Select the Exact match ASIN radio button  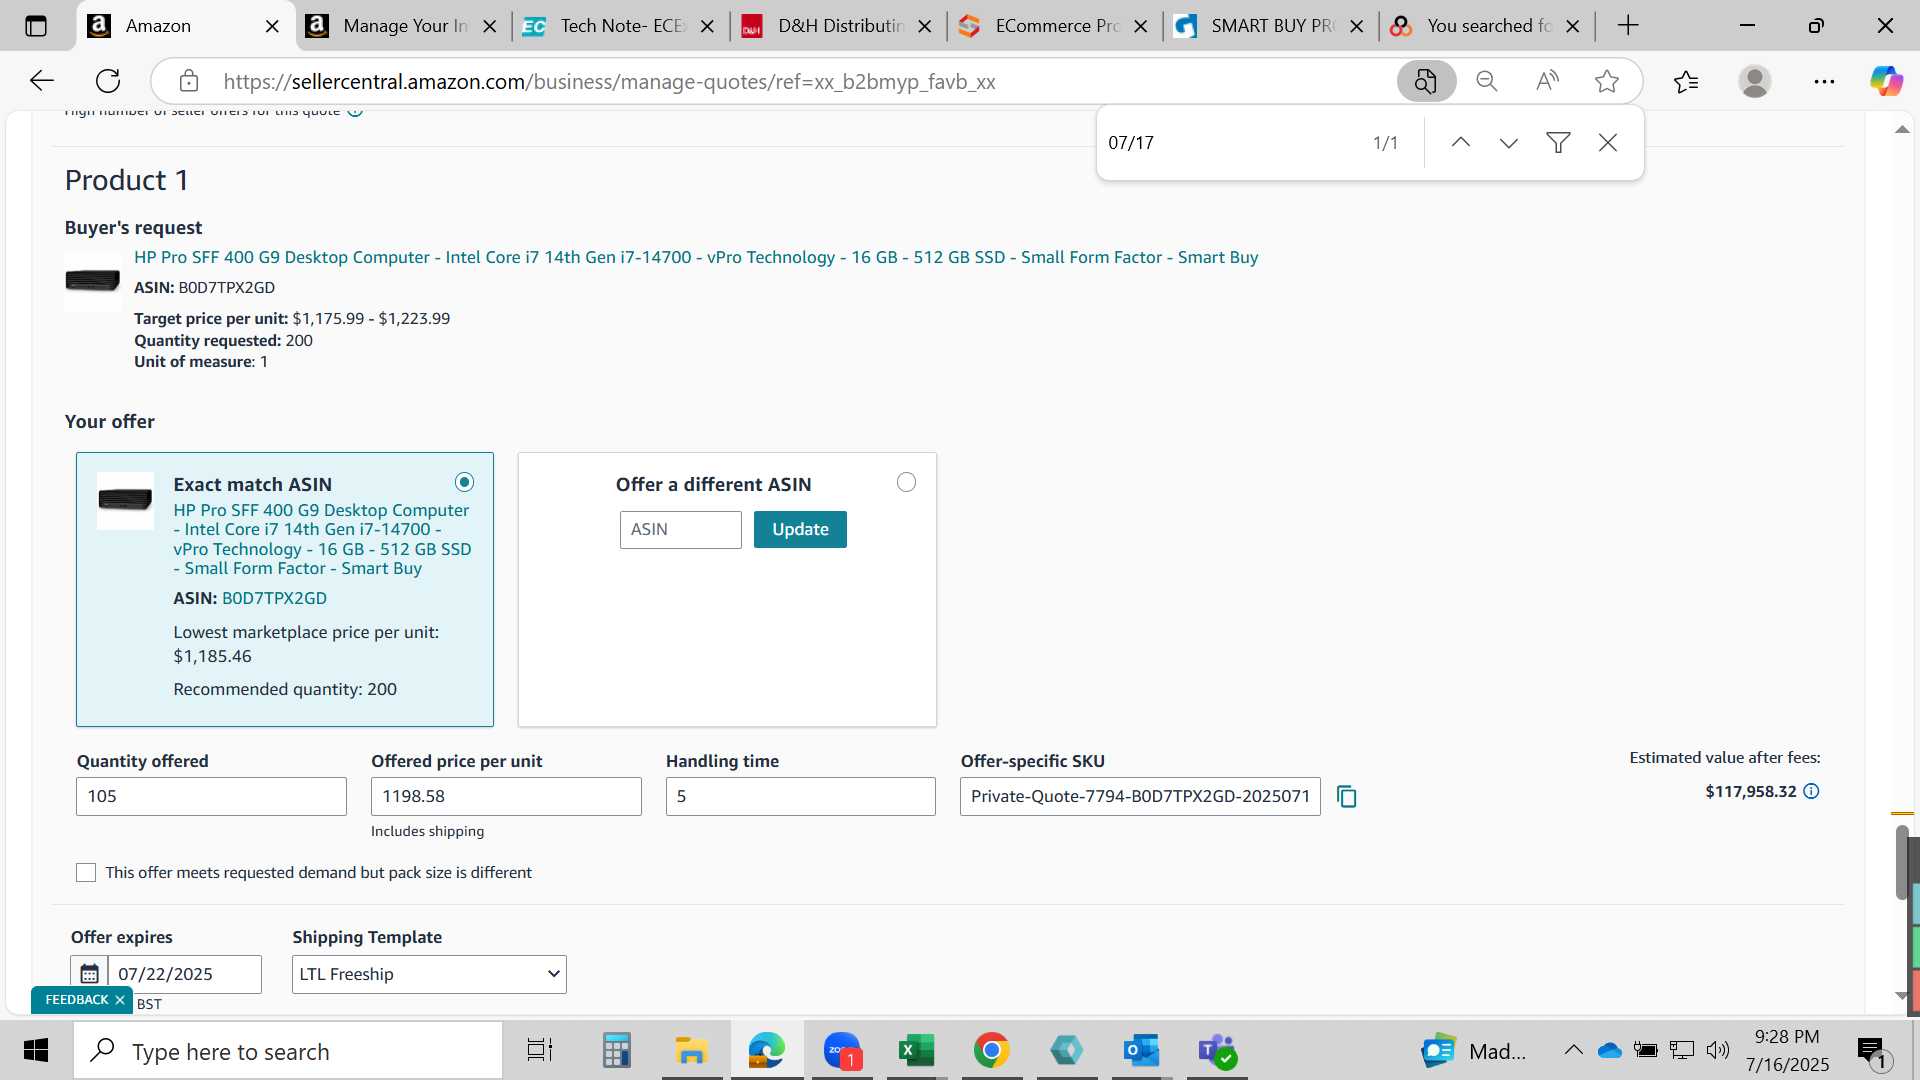pos(464,482)
